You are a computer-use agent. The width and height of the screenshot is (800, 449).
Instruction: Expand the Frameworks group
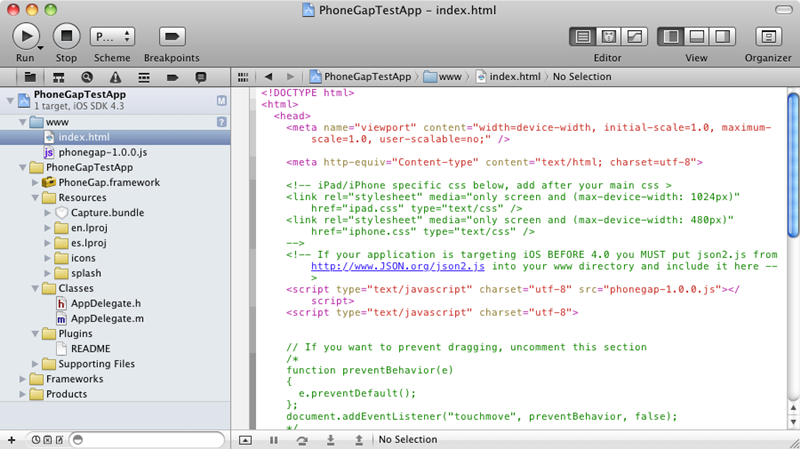[x=22, y=379]
